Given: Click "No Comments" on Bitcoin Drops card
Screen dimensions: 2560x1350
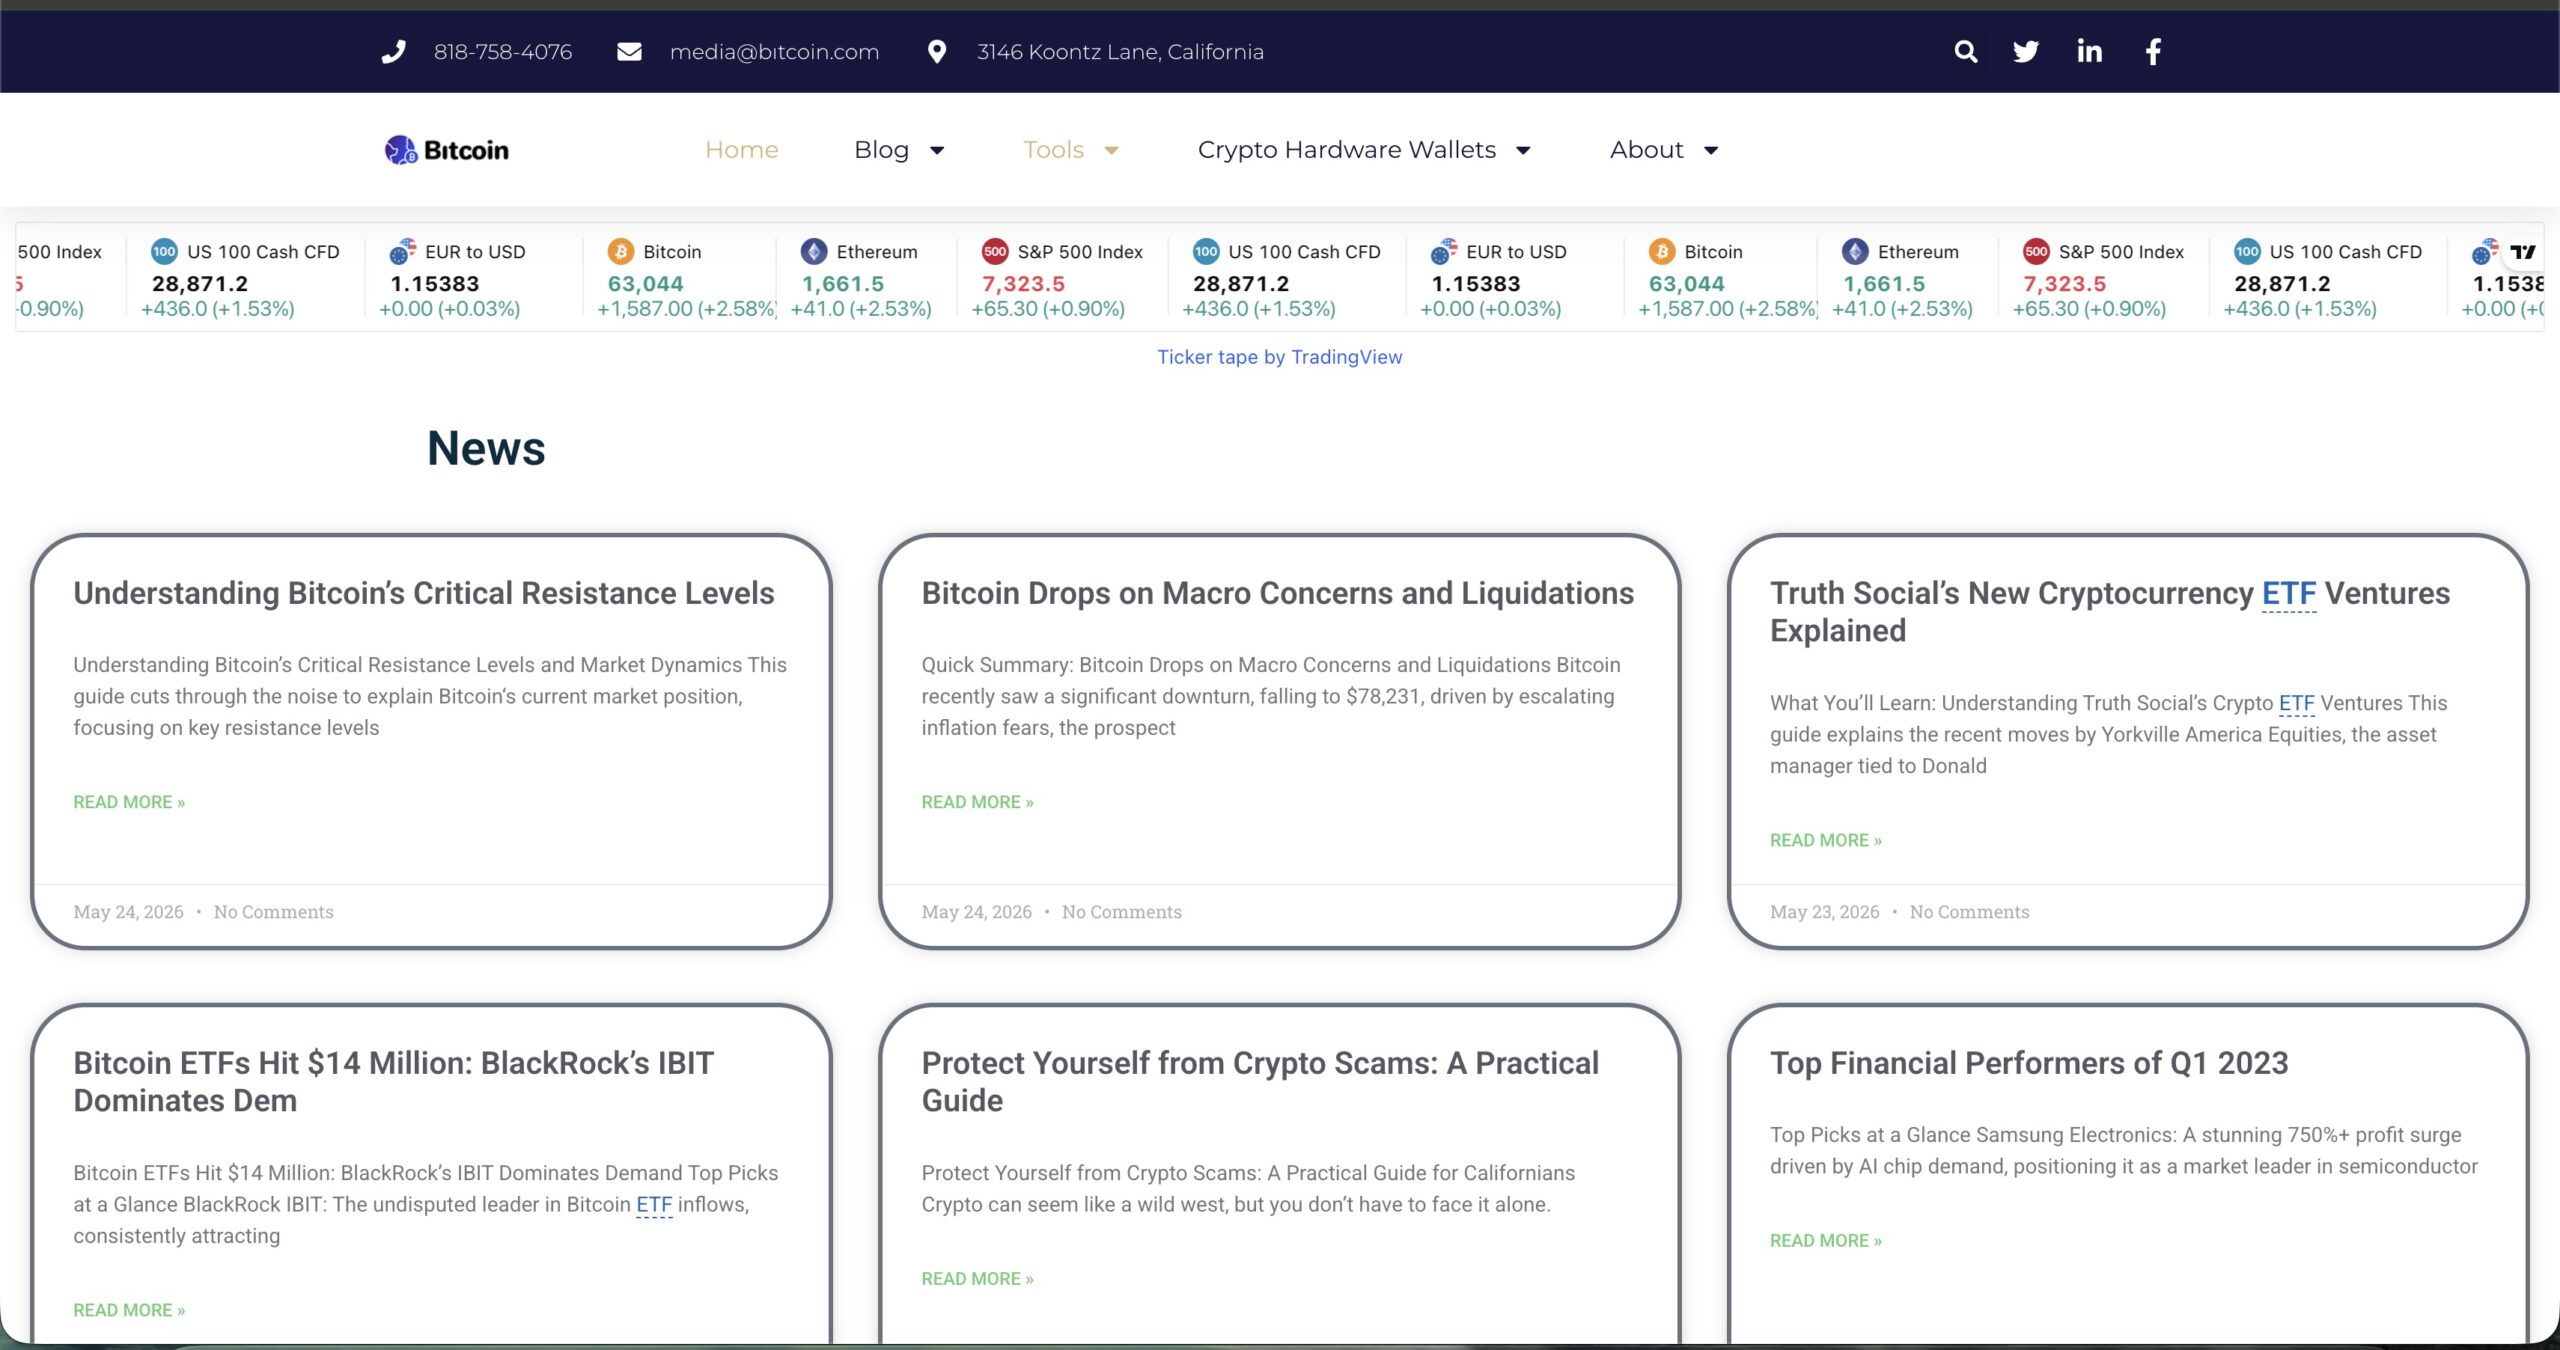Looking at the screenshot, I should (x=1122, y=912).
